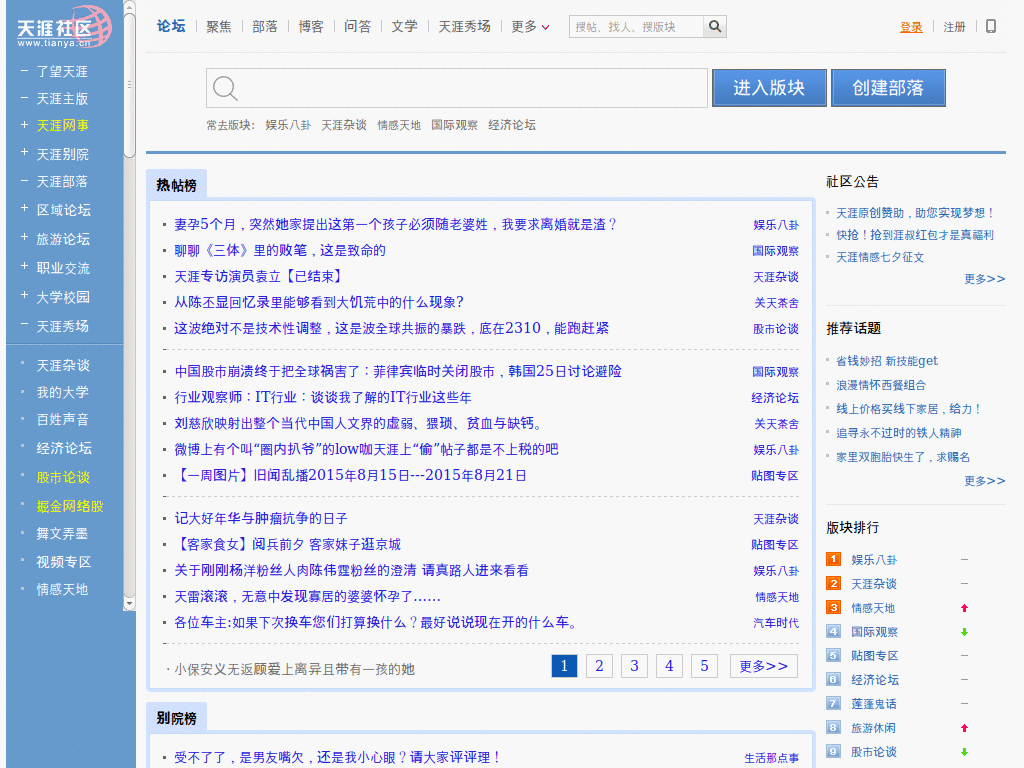Image resolution: width=1024 pixels, height=768 pixels.
Task: Select the 热帖榜 tab
Action: 176,185
